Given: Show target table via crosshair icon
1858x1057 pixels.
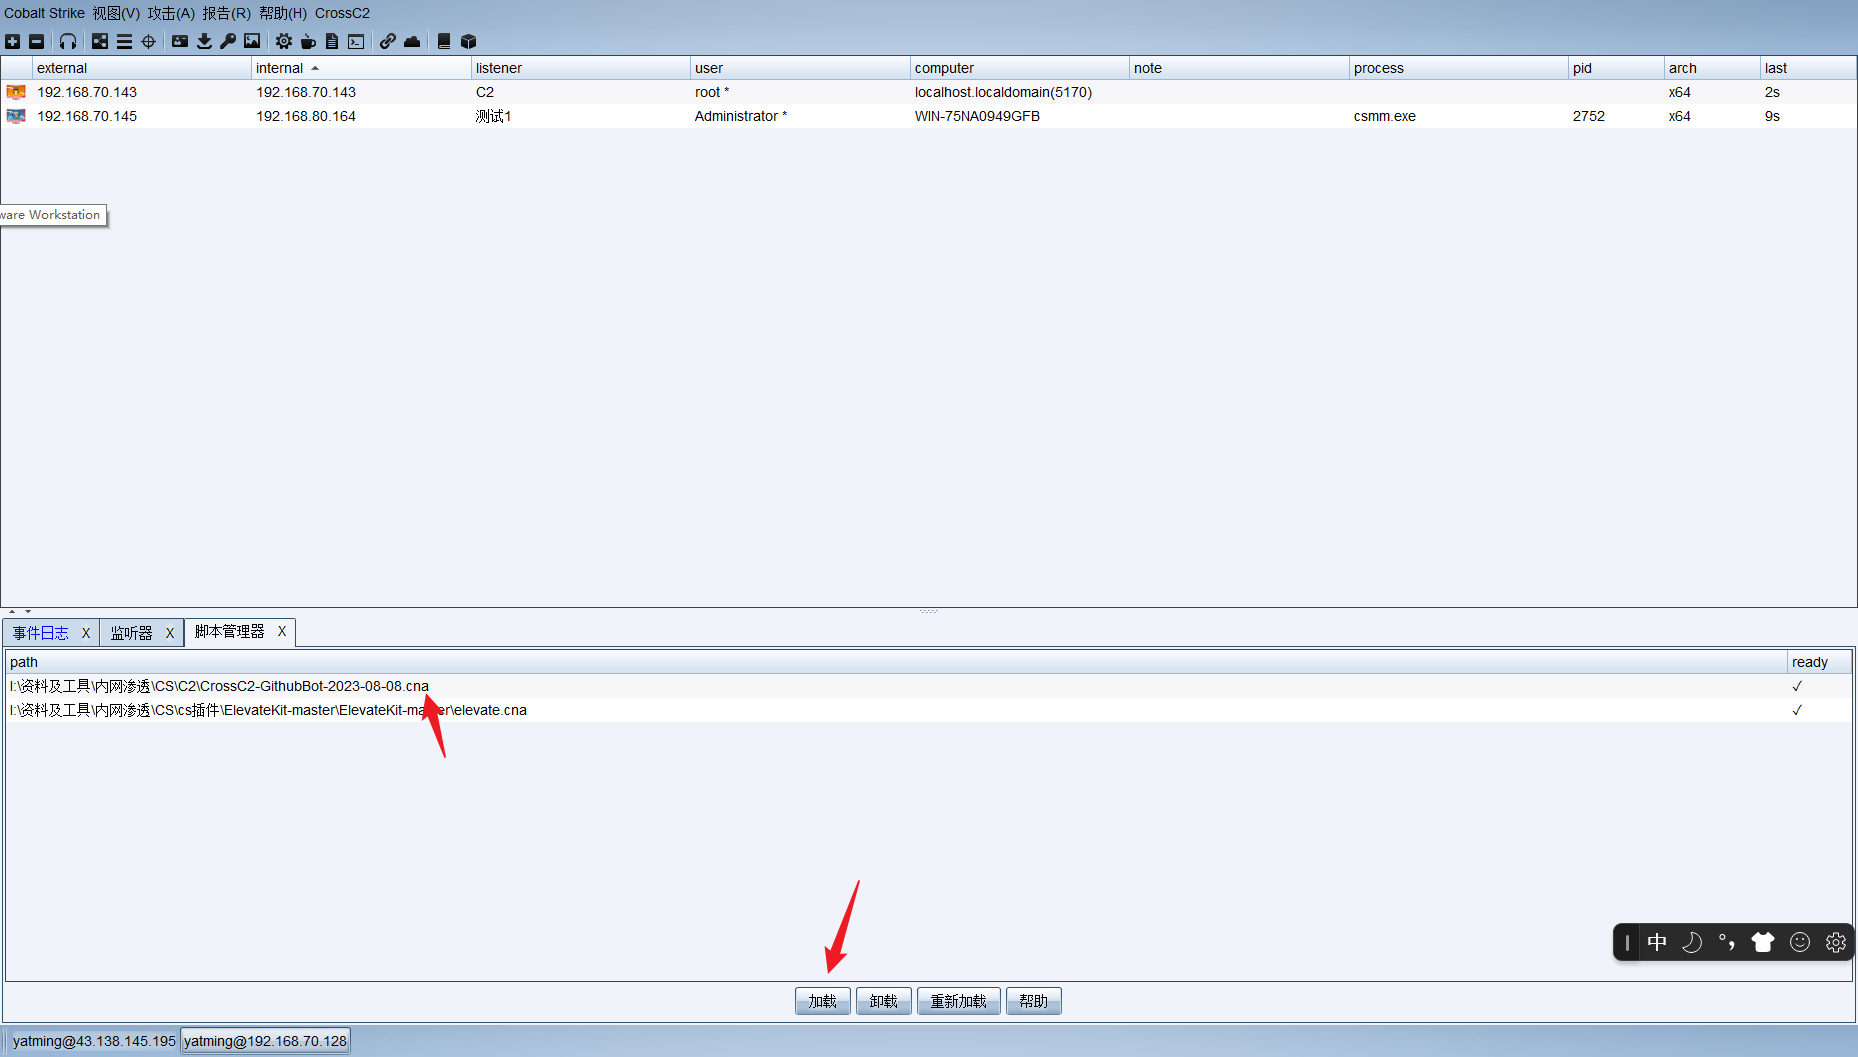Looking at the screenshot, I should 149,41.
